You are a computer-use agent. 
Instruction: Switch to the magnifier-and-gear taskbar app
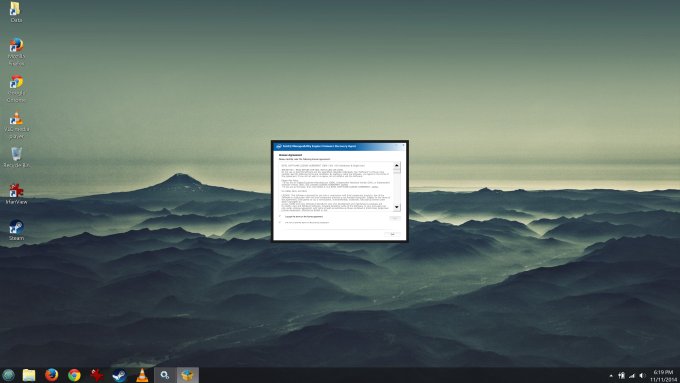click(165, 375)
